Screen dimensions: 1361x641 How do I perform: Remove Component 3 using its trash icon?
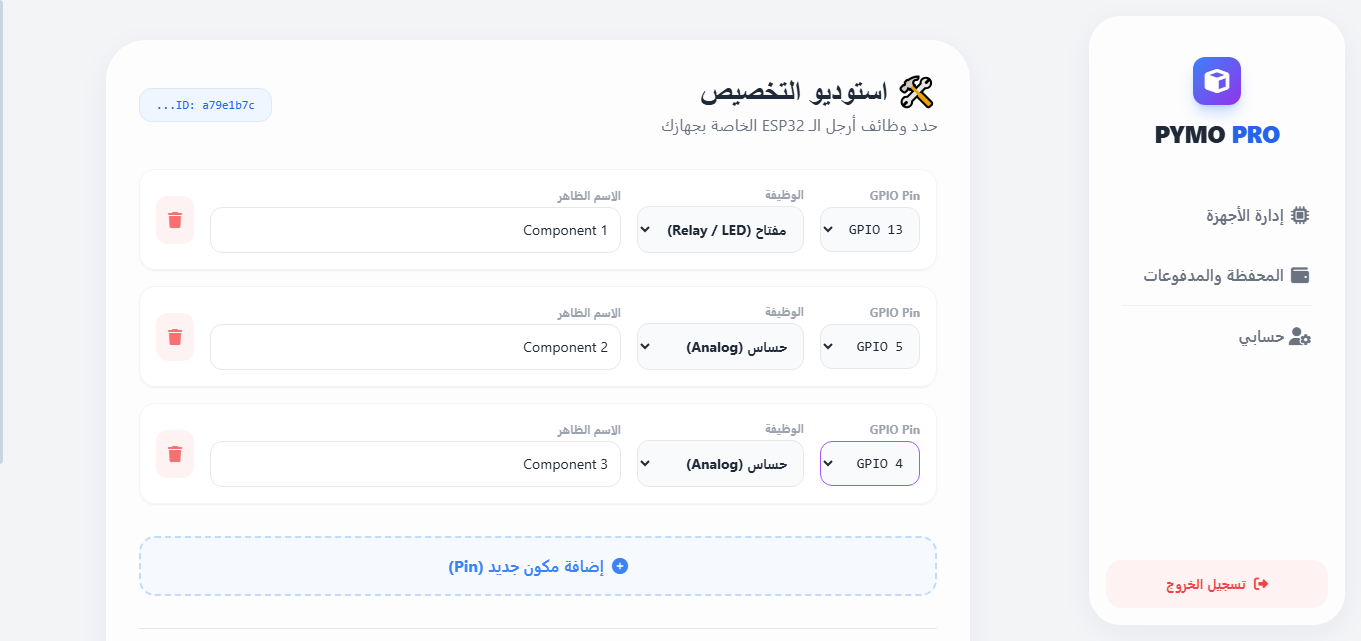click(x=175, y=454)
